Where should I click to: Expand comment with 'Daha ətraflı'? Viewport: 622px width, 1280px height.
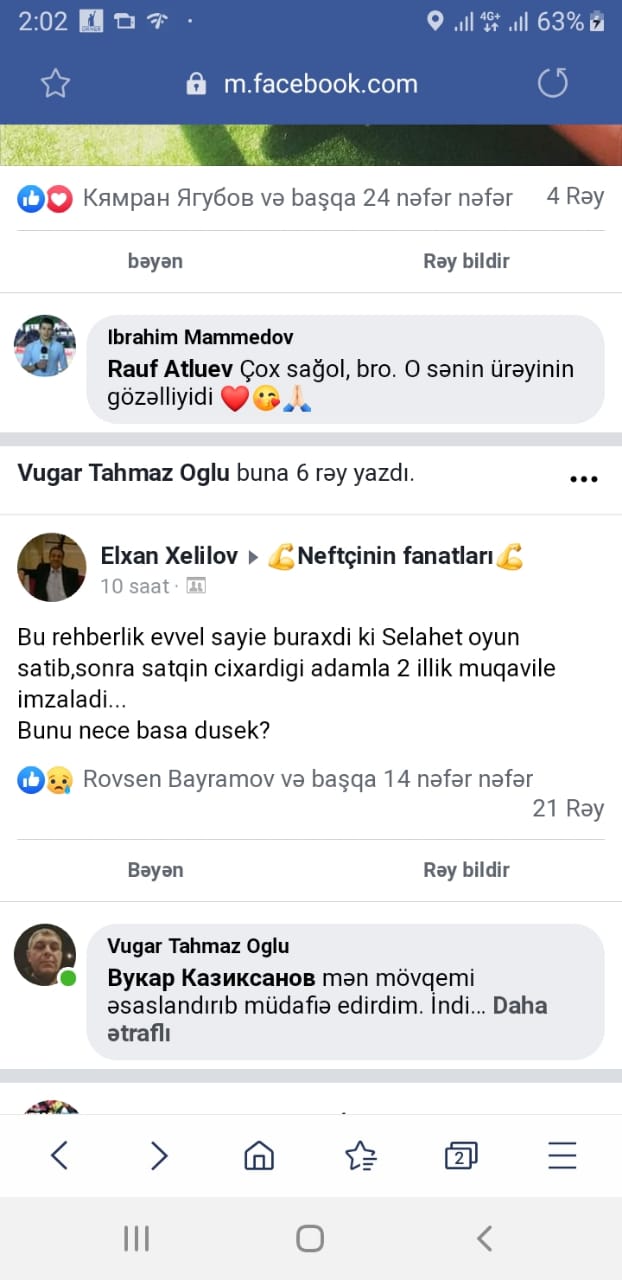(x=519, y=1005)
